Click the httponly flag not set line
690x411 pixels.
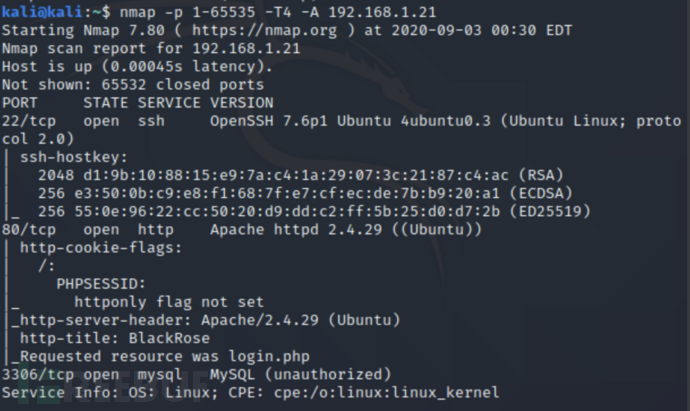click(169, 302)
